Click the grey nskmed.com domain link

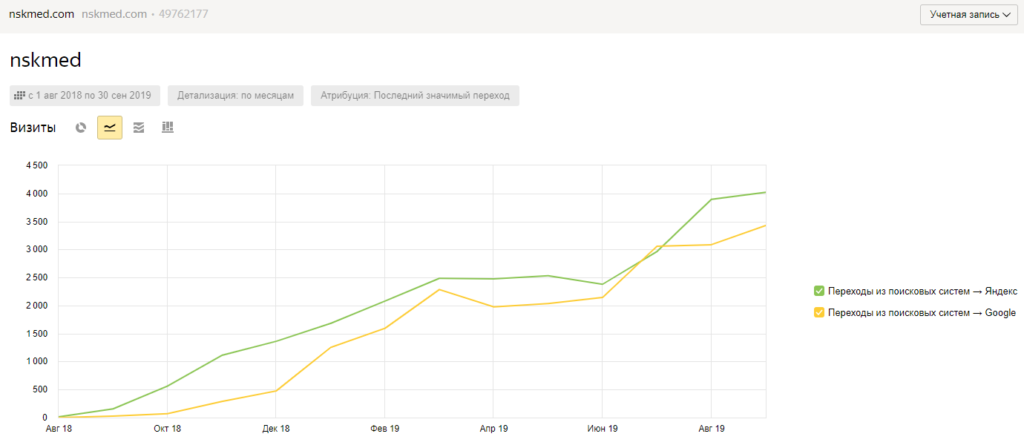click(114, 14)
